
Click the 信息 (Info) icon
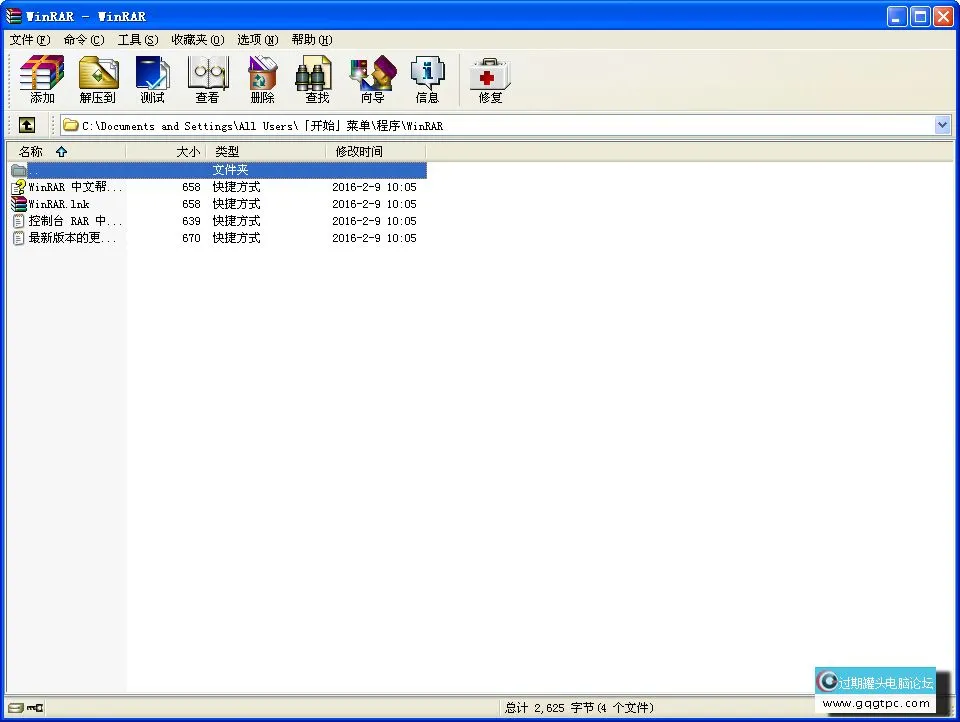[x=428, y=78]
